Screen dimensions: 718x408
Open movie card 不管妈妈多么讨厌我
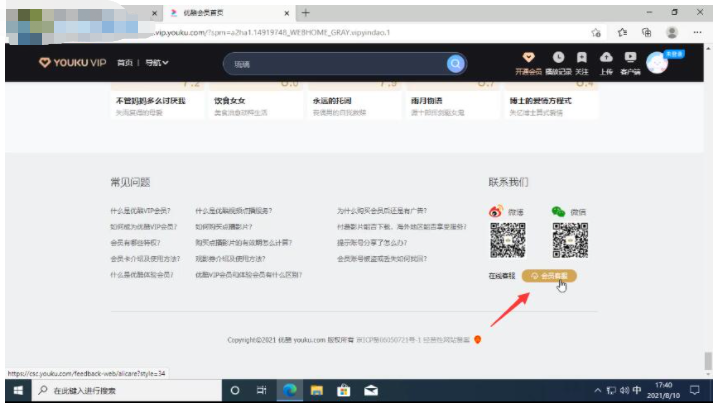pos(157,102)
